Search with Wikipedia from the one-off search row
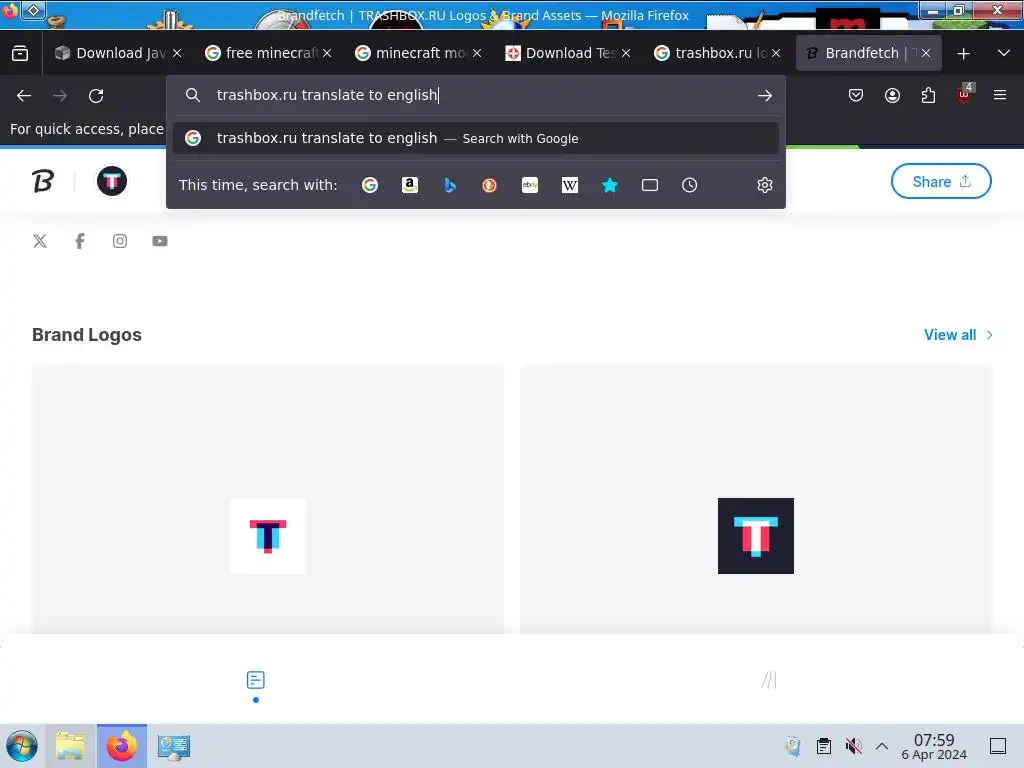1024x768 pixels. coord(569,185)
